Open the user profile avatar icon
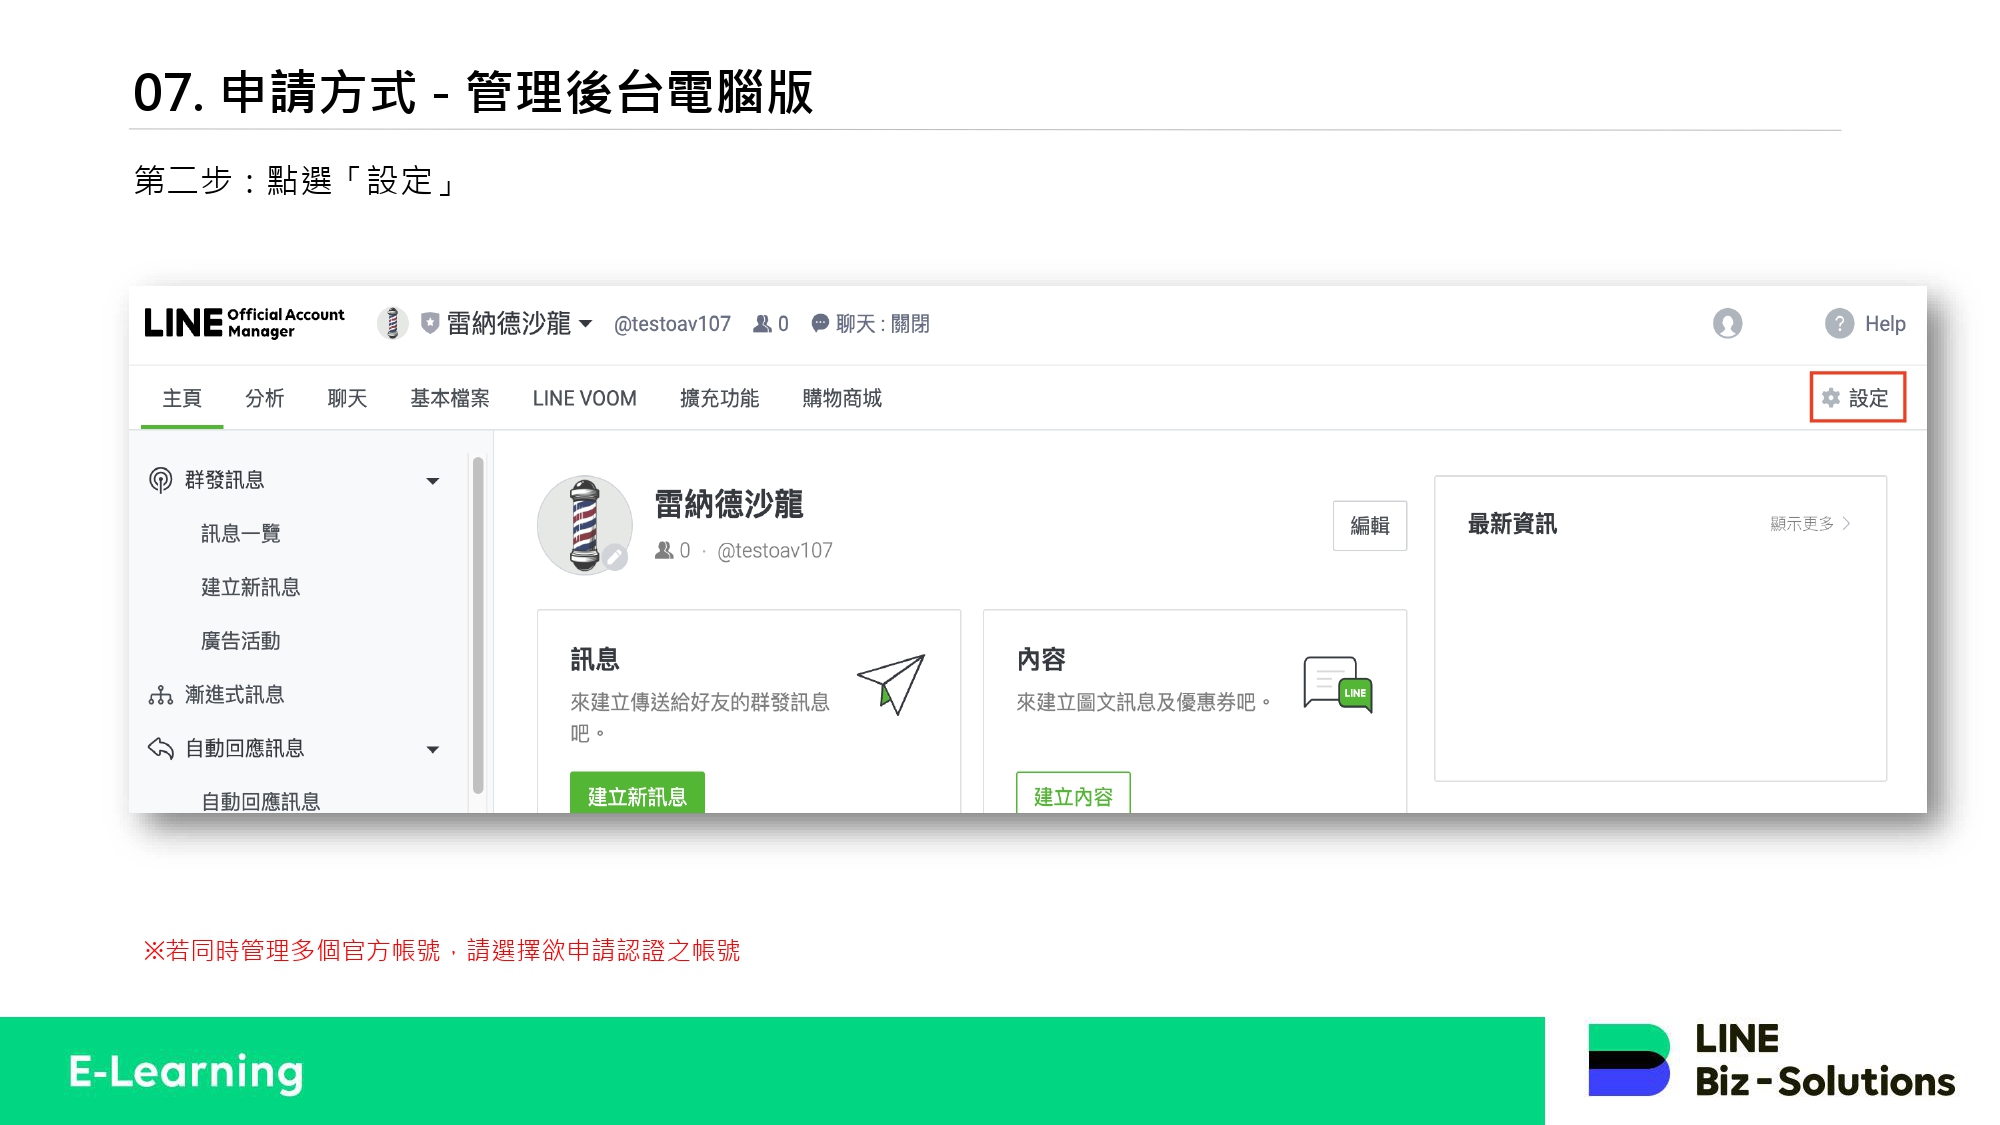Viewport: 2000px width, 1125px height. [x=1727, y=323]
